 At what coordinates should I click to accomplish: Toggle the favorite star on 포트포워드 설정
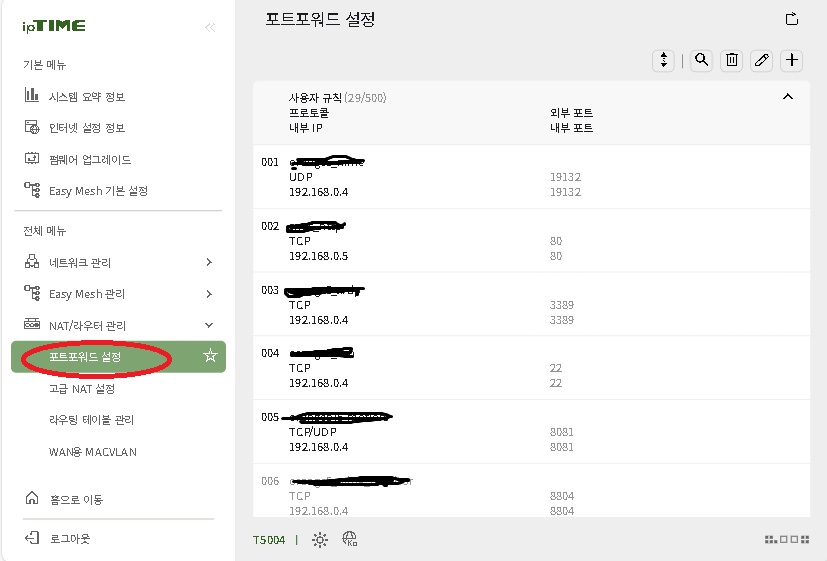210,356
